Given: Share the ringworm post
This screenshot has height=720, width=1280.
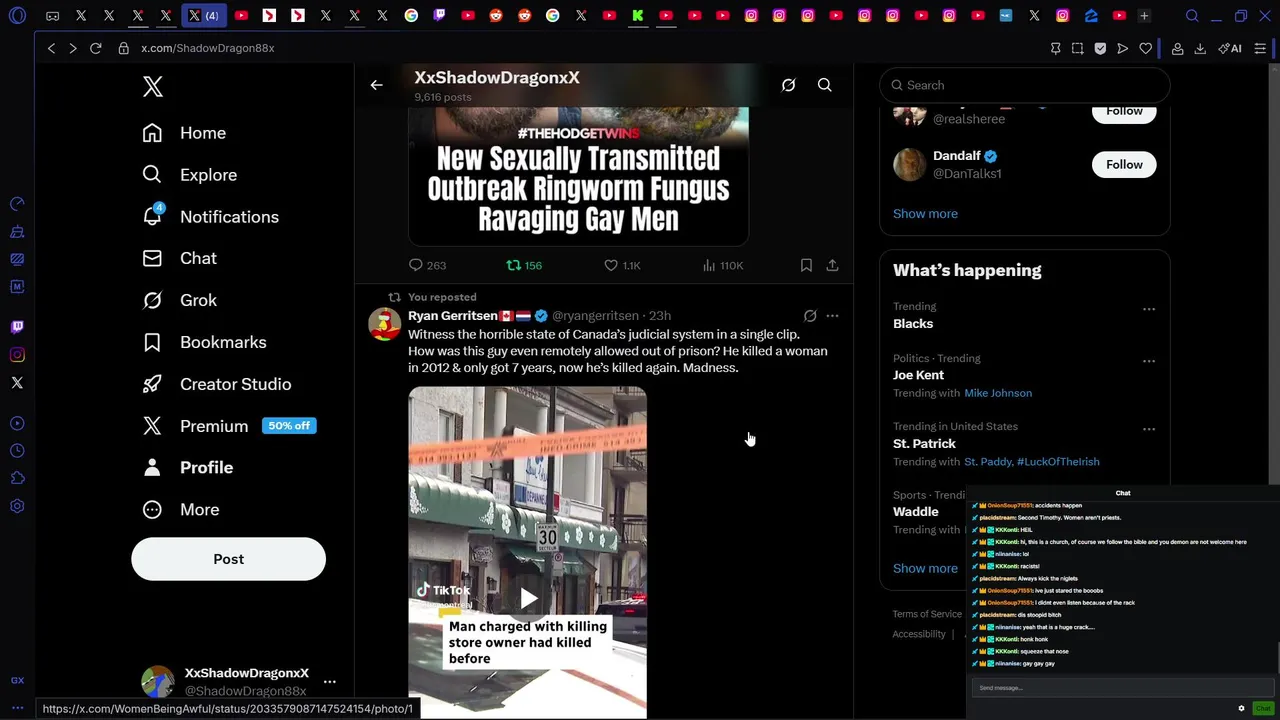Looking at the screenshot, I should (x=832, y=265).
